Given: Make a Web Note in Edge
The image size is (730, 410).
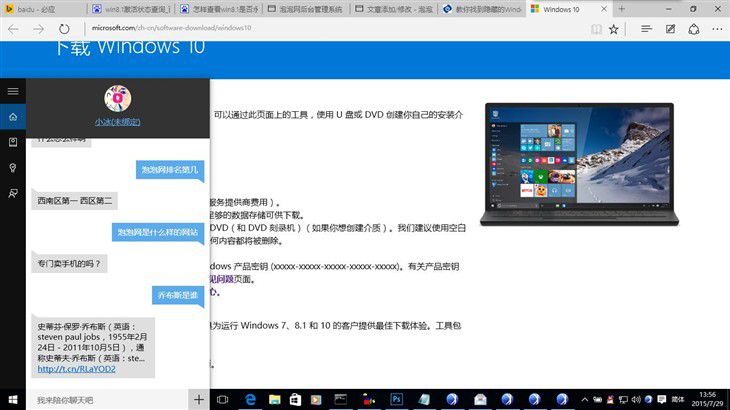Looking at the screenshot, I should (x=670, y=29).
